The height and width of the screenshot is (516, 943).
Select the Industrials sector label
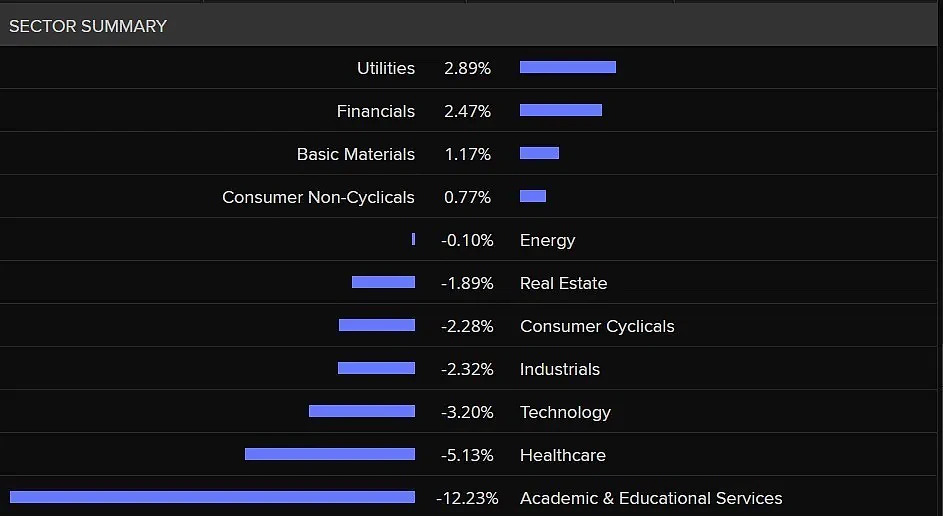(x=560, y=369)
